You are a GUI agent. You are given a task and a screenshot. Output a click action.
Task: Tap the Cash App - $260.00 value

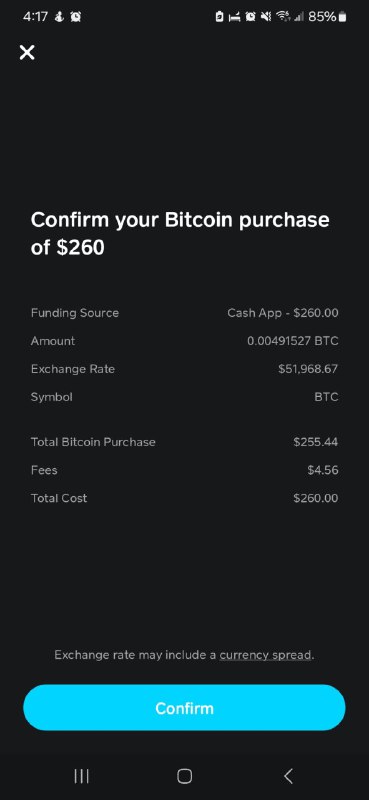click(283, 313)
